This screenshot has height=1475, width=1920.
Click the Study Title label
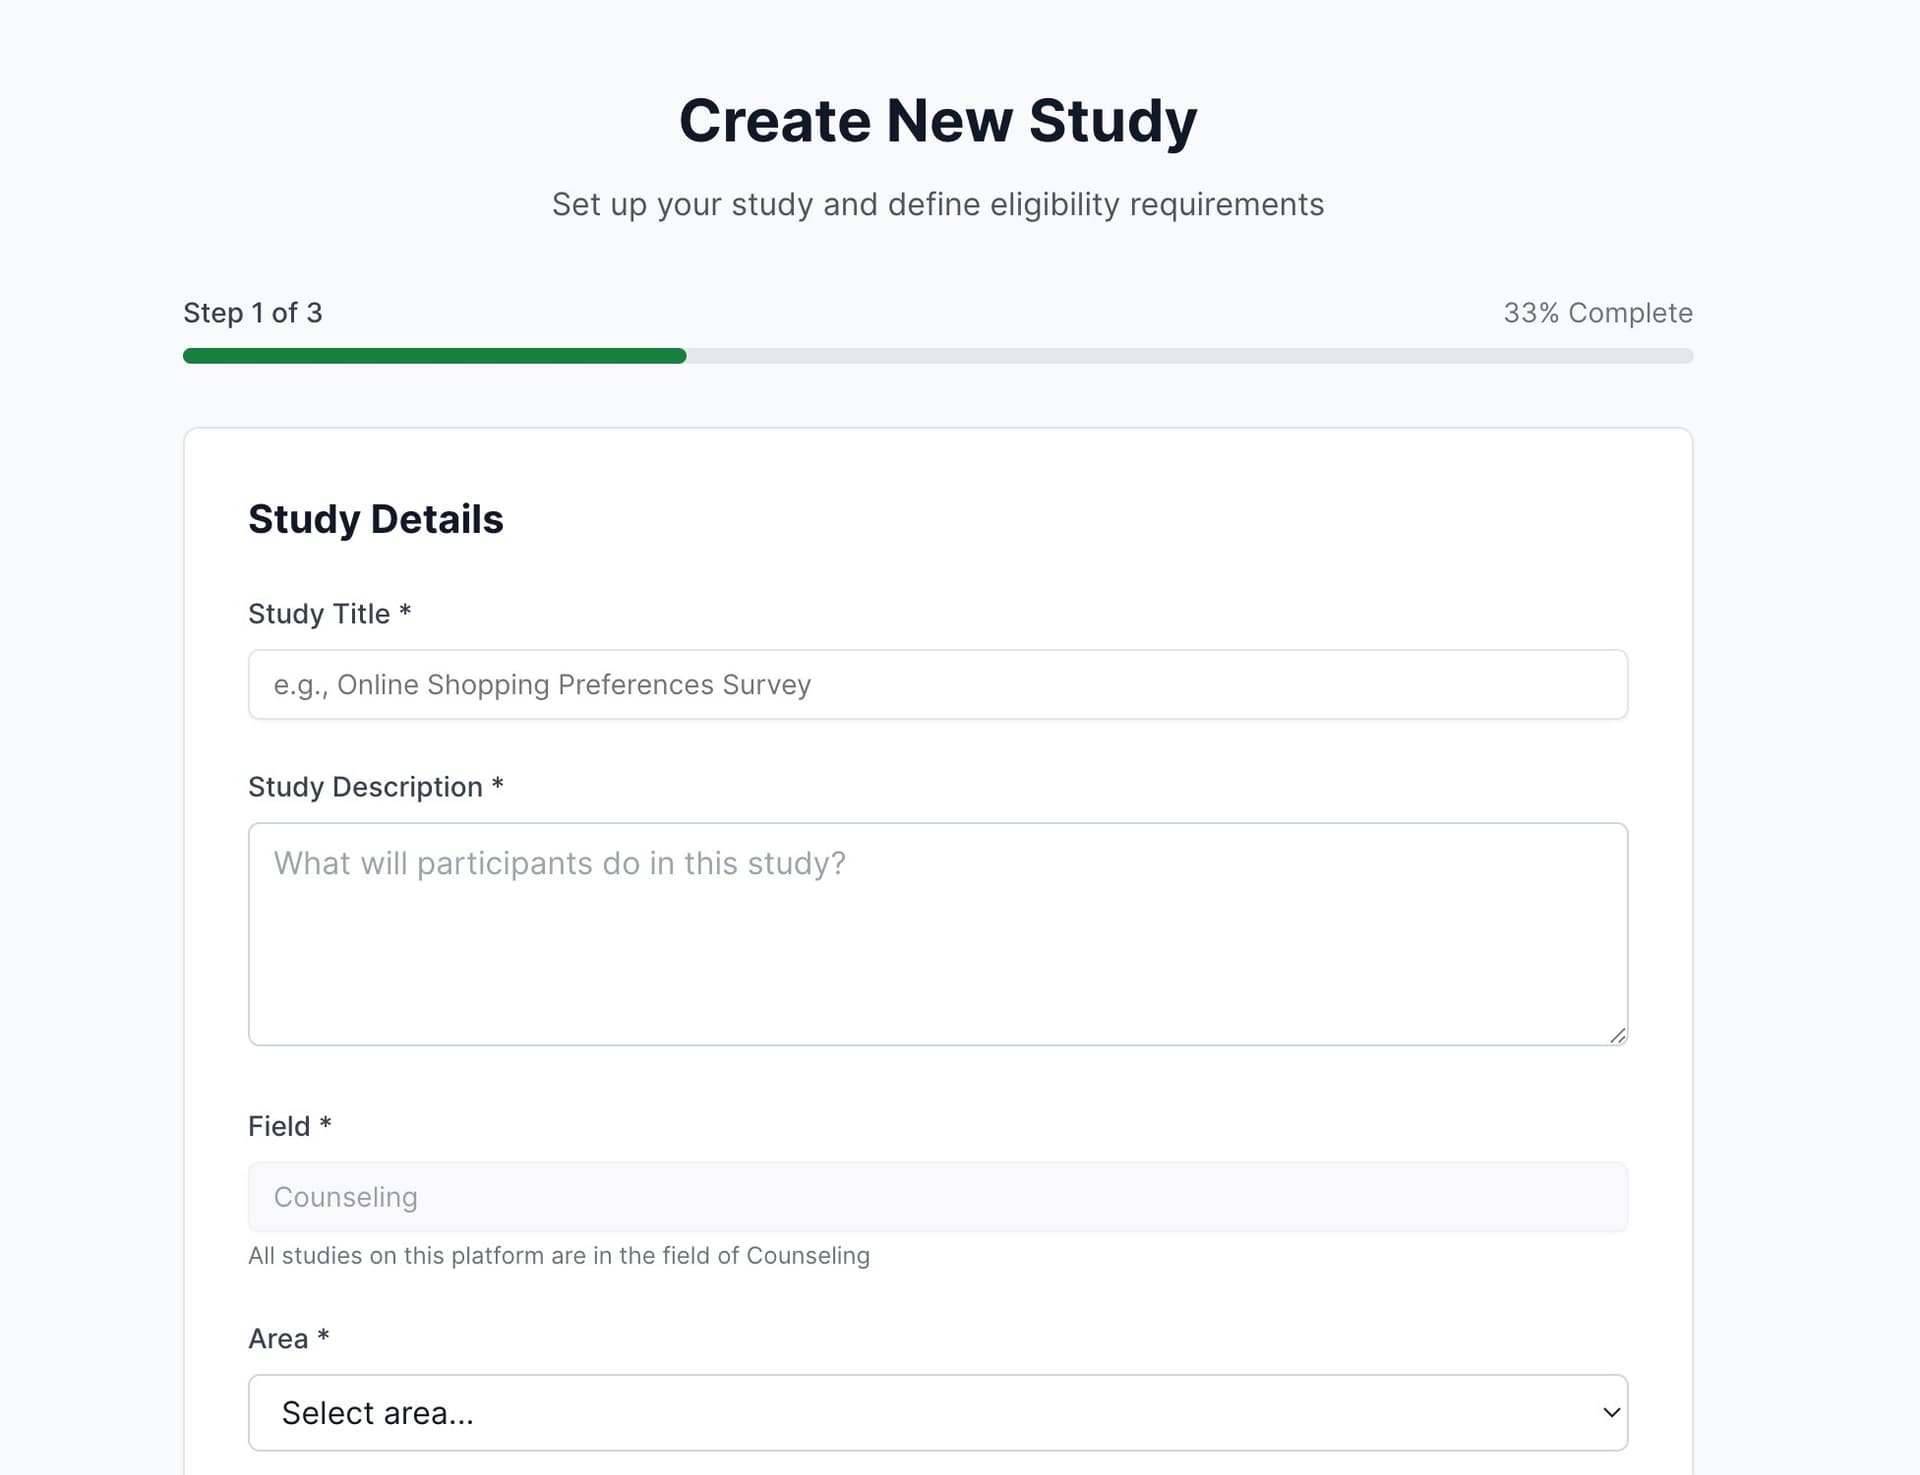328,613
